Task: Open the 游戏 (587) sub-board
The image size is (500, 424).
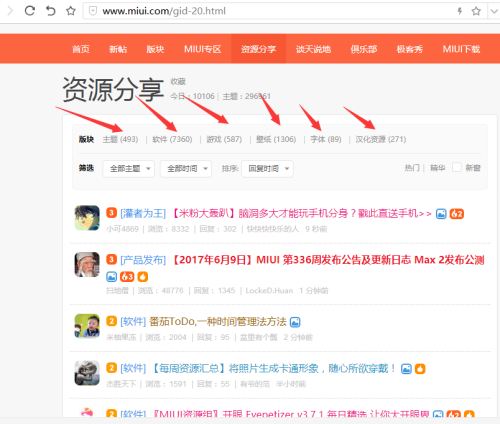Action: coord(224,139)
